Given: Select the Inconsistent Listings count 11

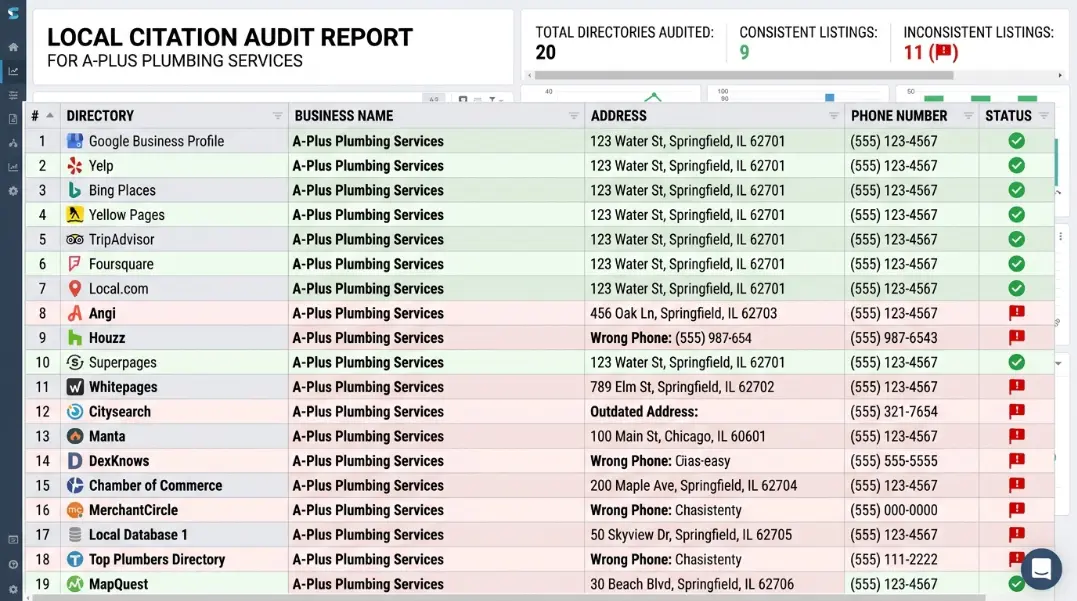Looking at the screenshot, I should click(x=913, y=52).
